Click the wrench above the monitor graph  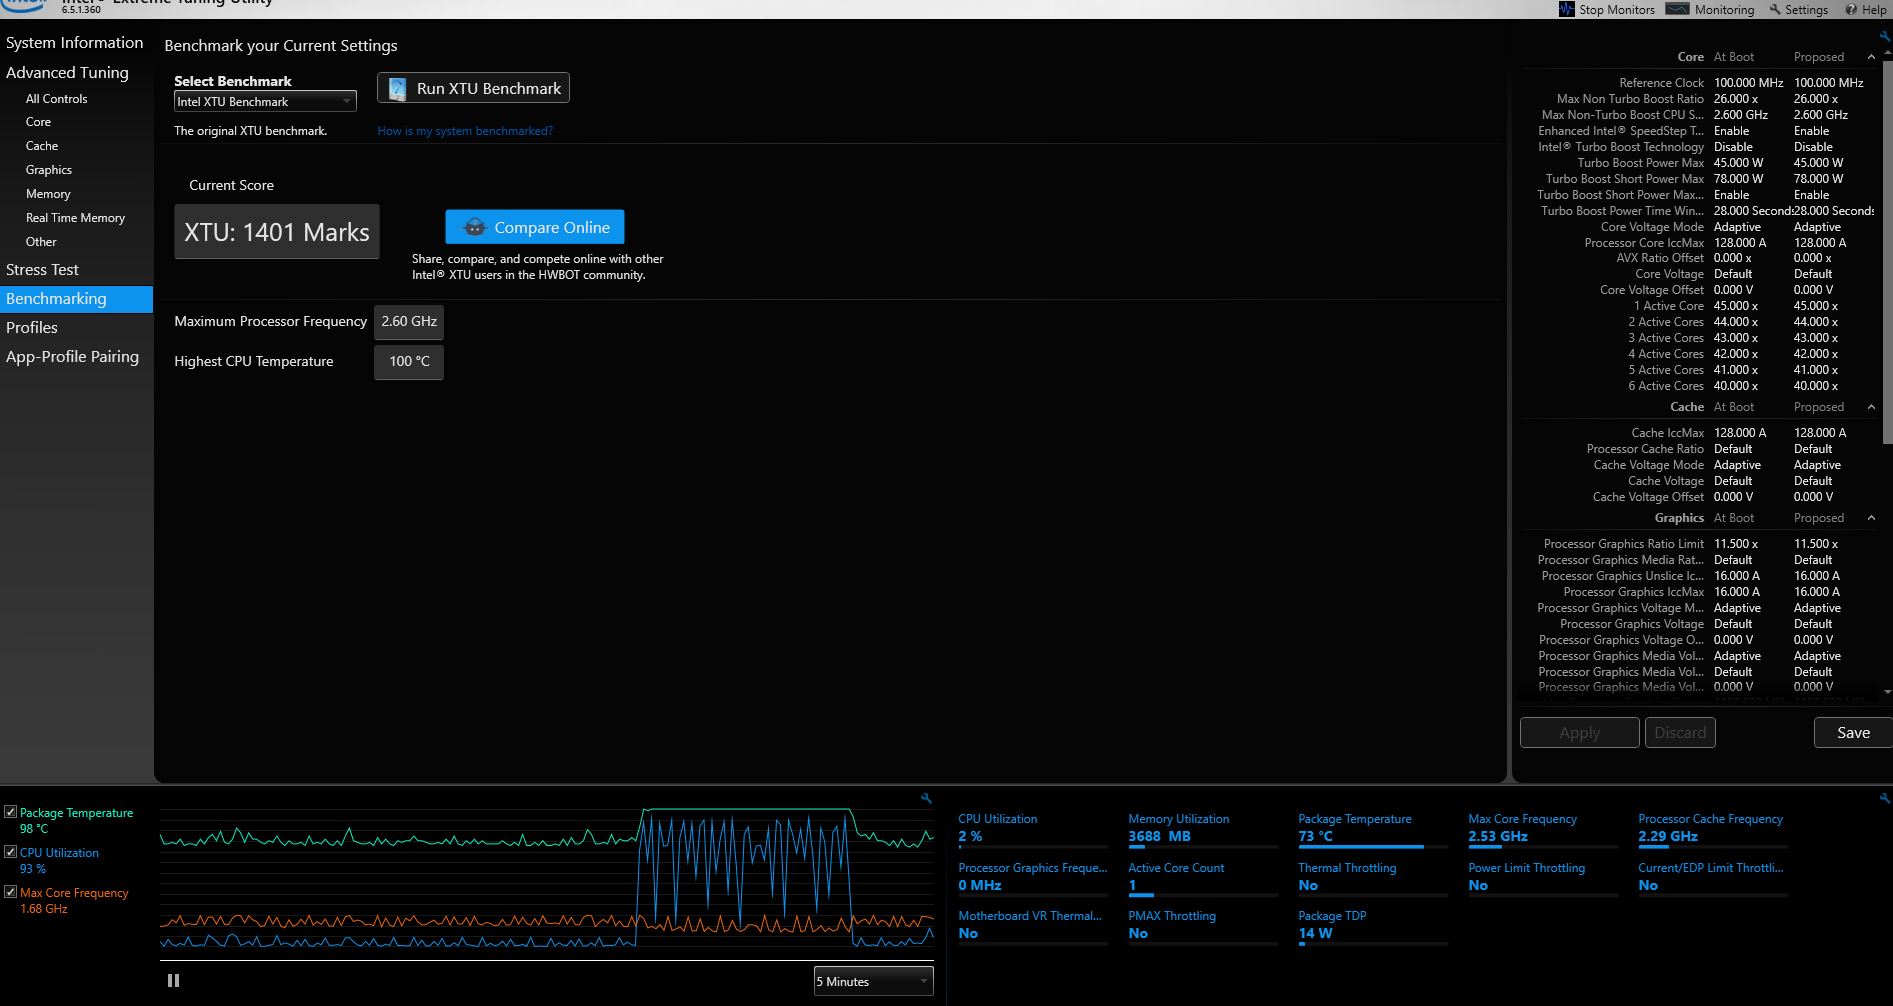tap(926, 798)
